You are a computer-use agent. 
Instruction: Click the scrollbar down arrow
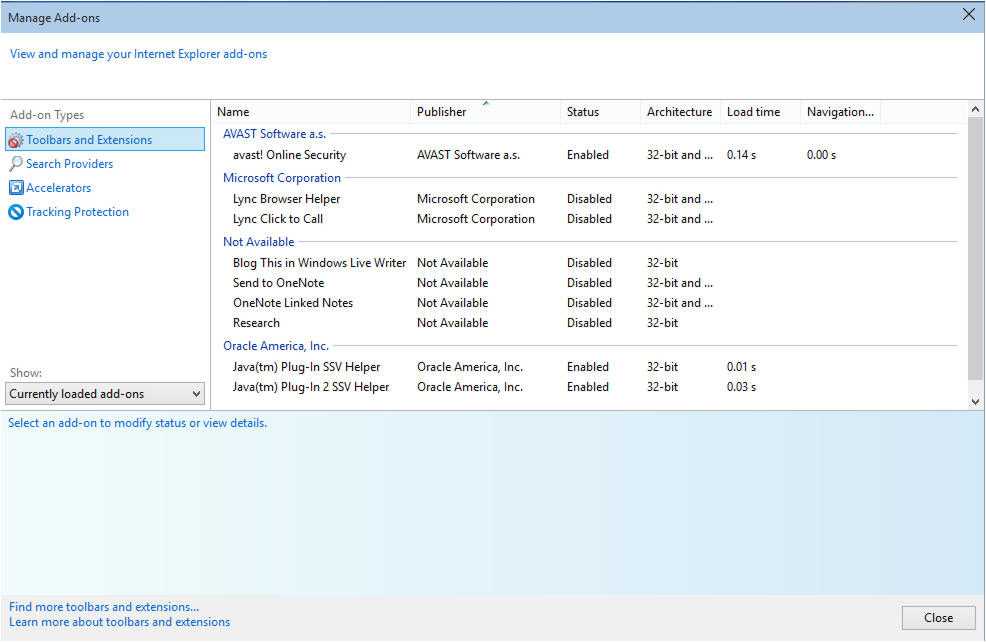[x=975, y=401]
